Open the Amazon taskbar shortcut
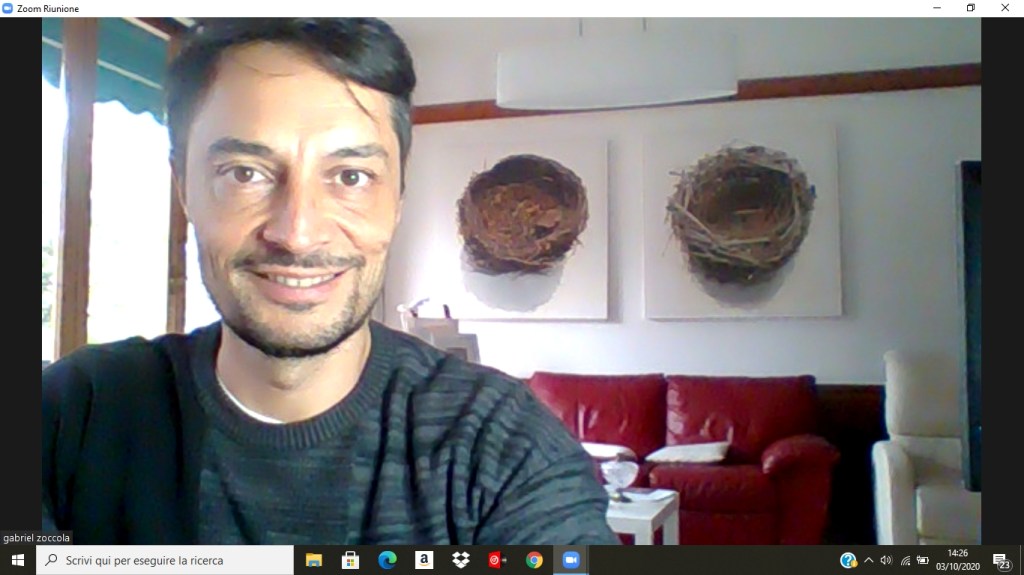The width and height of the screenshot is (1024, 575). (424, 560)
